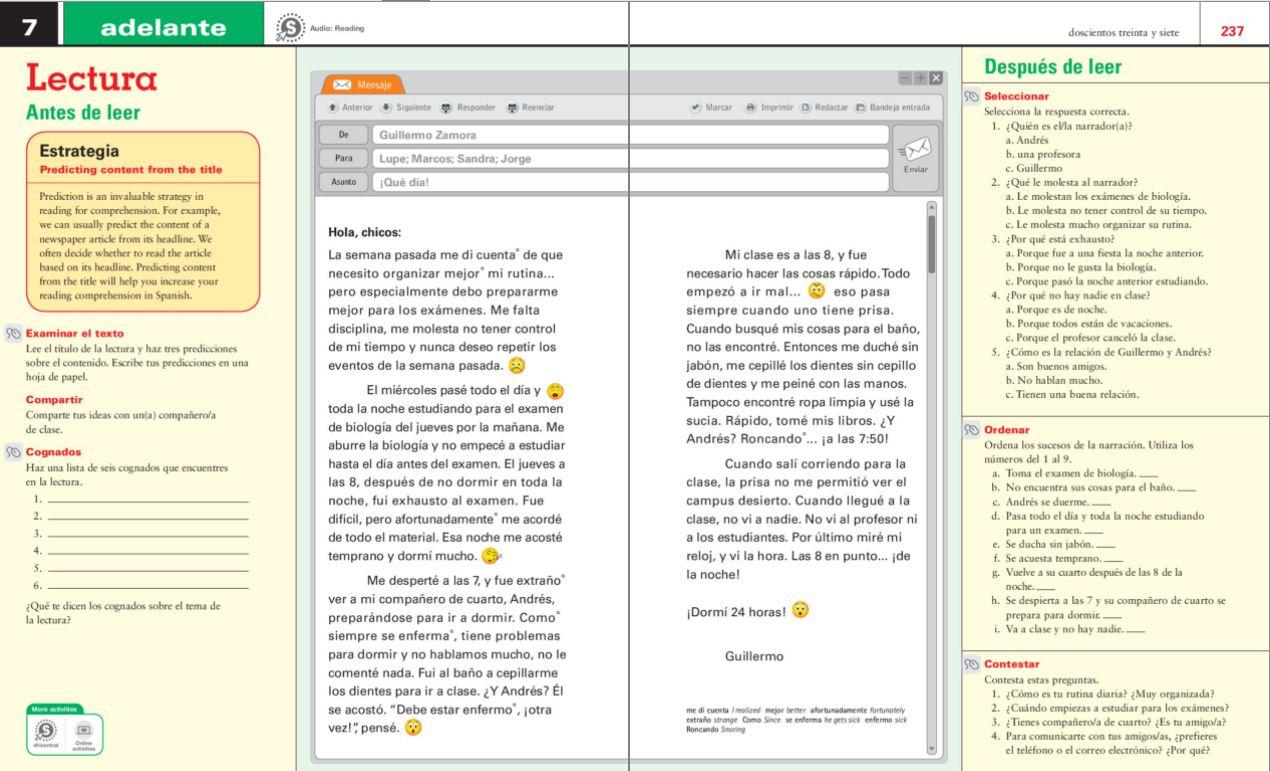Click the 'Estrategia' box title
The height and width of the screenshot is (771, 1270).
81,152
